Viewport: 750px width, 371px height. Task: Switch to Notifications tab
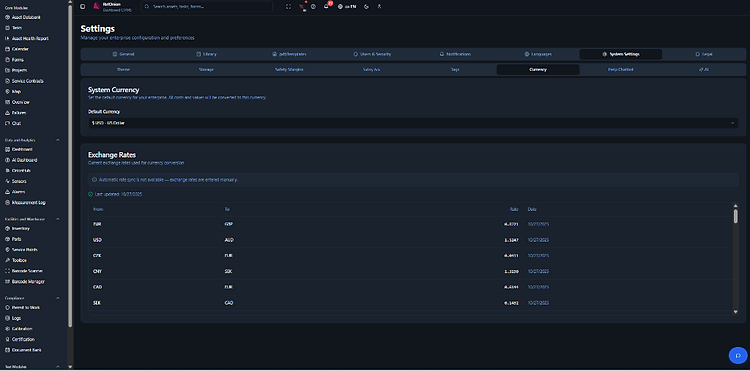pos(455,54)
